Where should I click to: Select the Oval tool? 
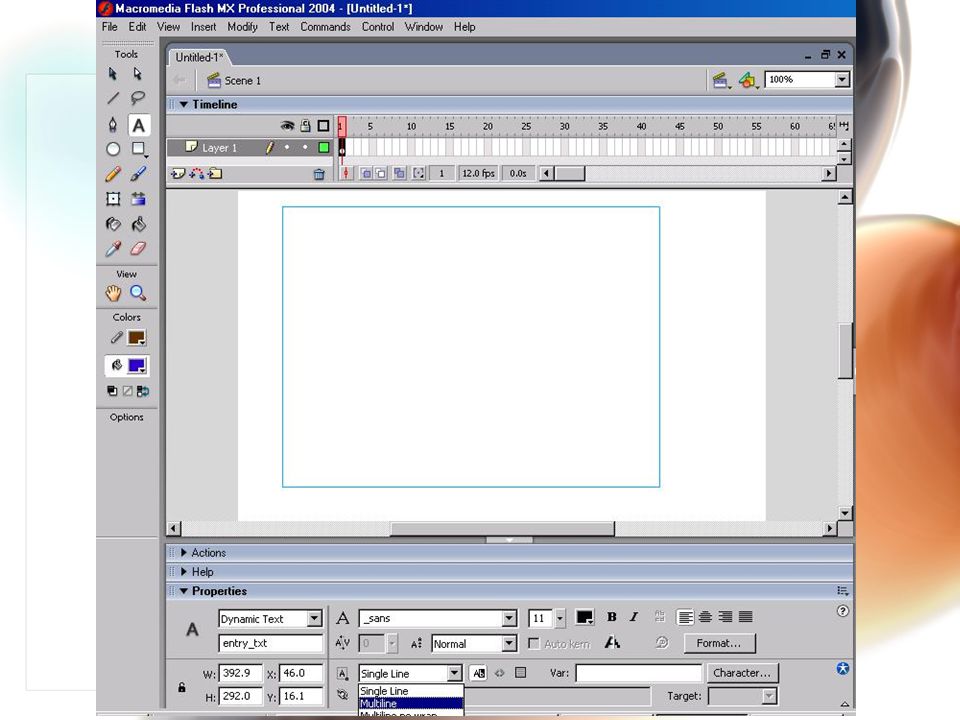click(113, 149)
